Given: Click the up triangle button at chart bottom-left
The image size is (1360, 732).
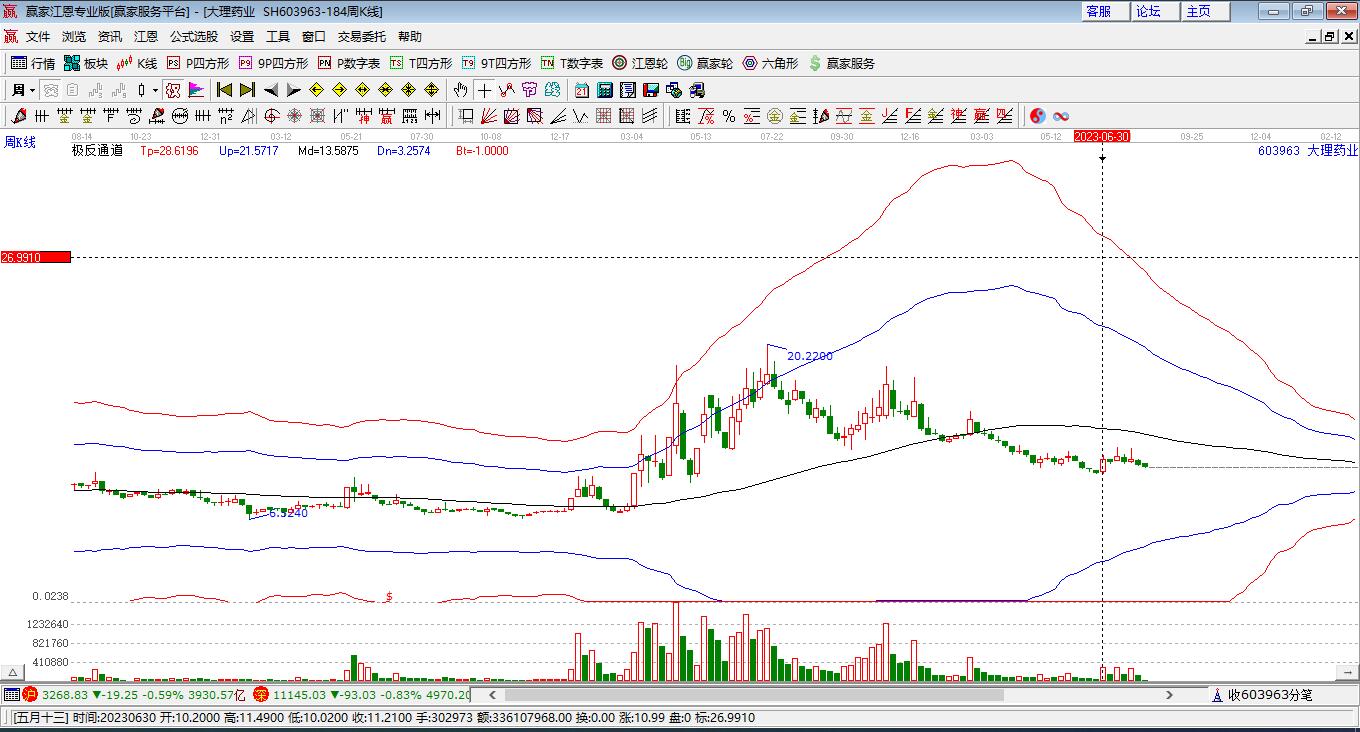Looking at the screenshot, I should (13, 673).
